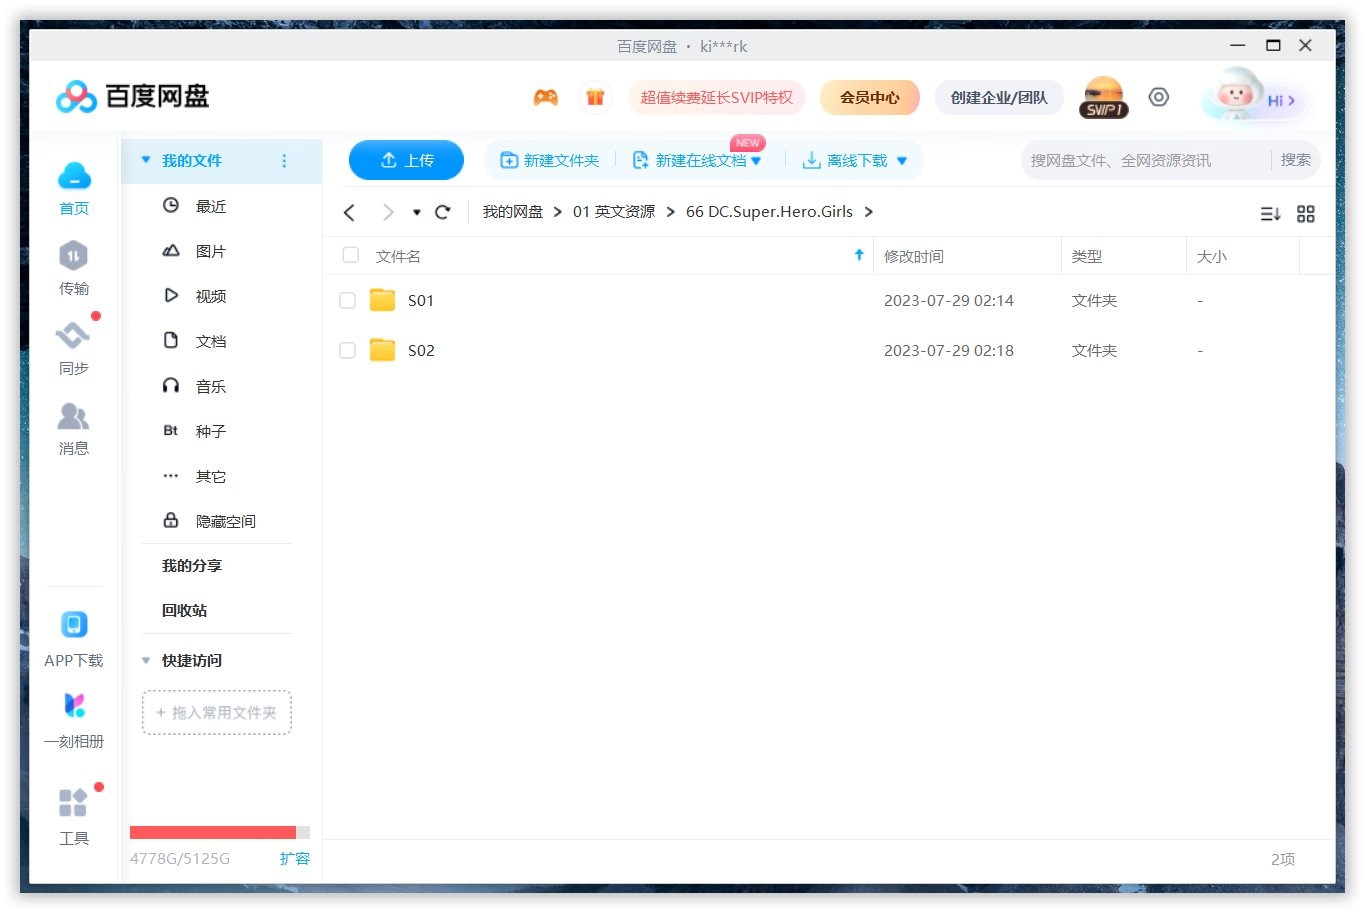Check the select-all checkbox in header row
The image size is (1365, 913).
pyautogui.click(x=350, y=255)
